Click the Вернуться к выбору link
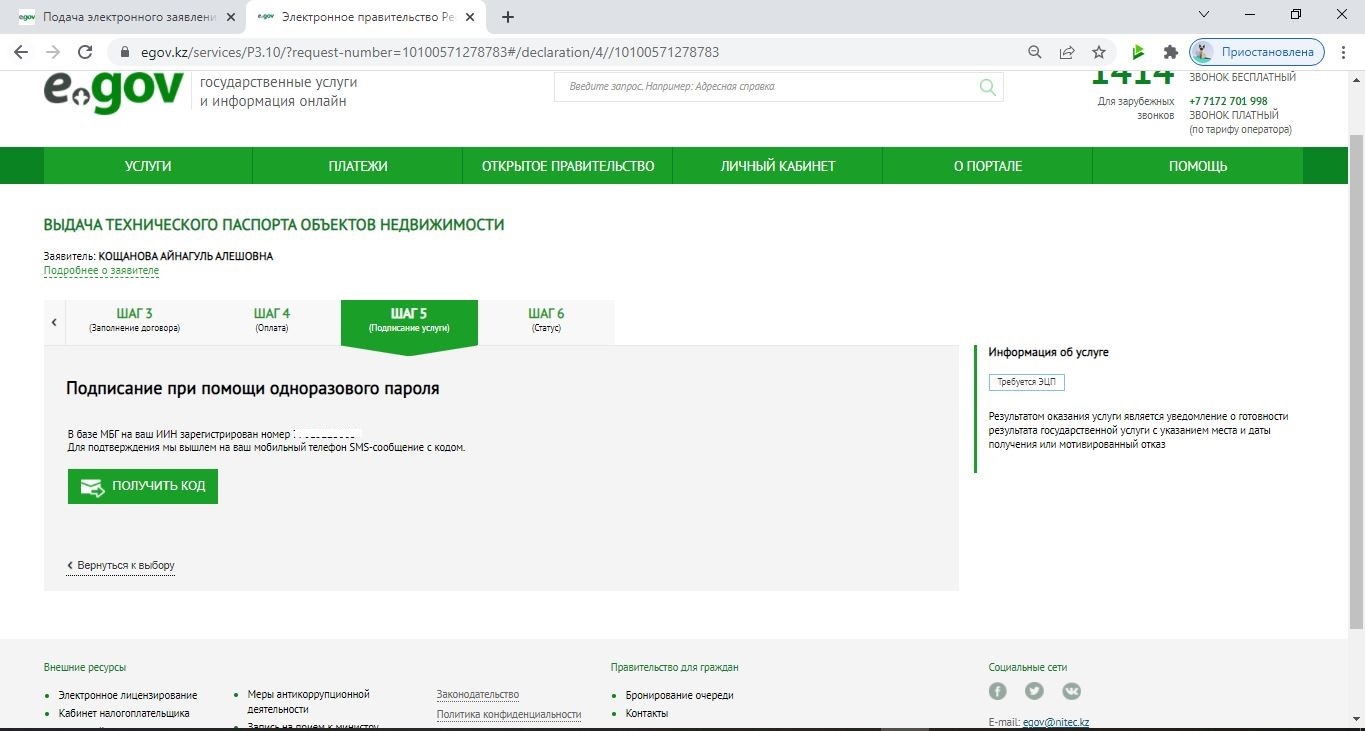 point(121,566)
